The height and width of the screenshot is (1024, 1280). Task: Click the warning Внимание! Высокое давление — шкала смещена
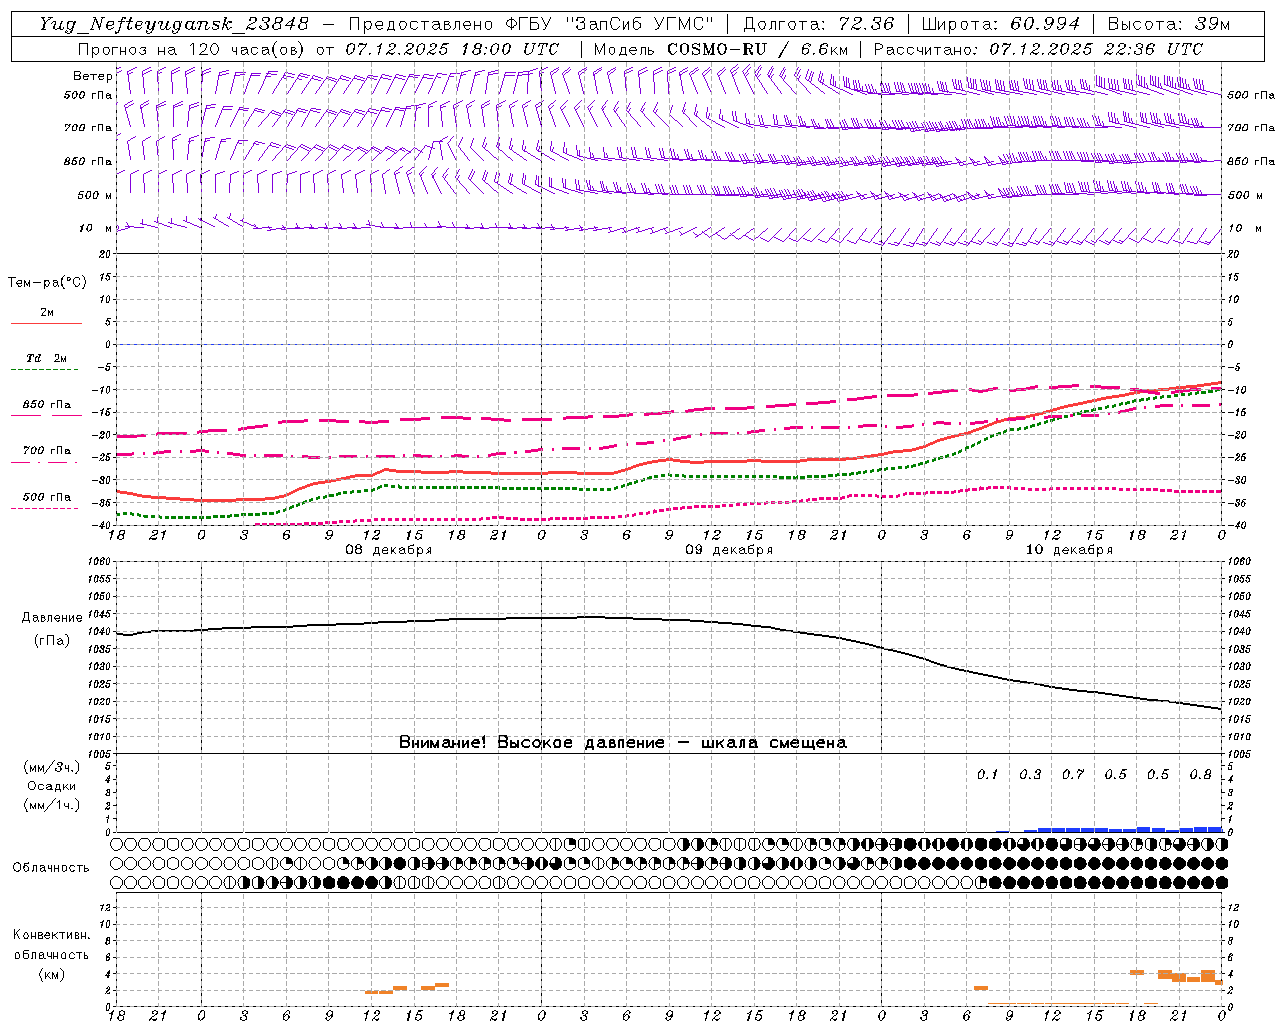pyautogui.click(x=623, y=743)
